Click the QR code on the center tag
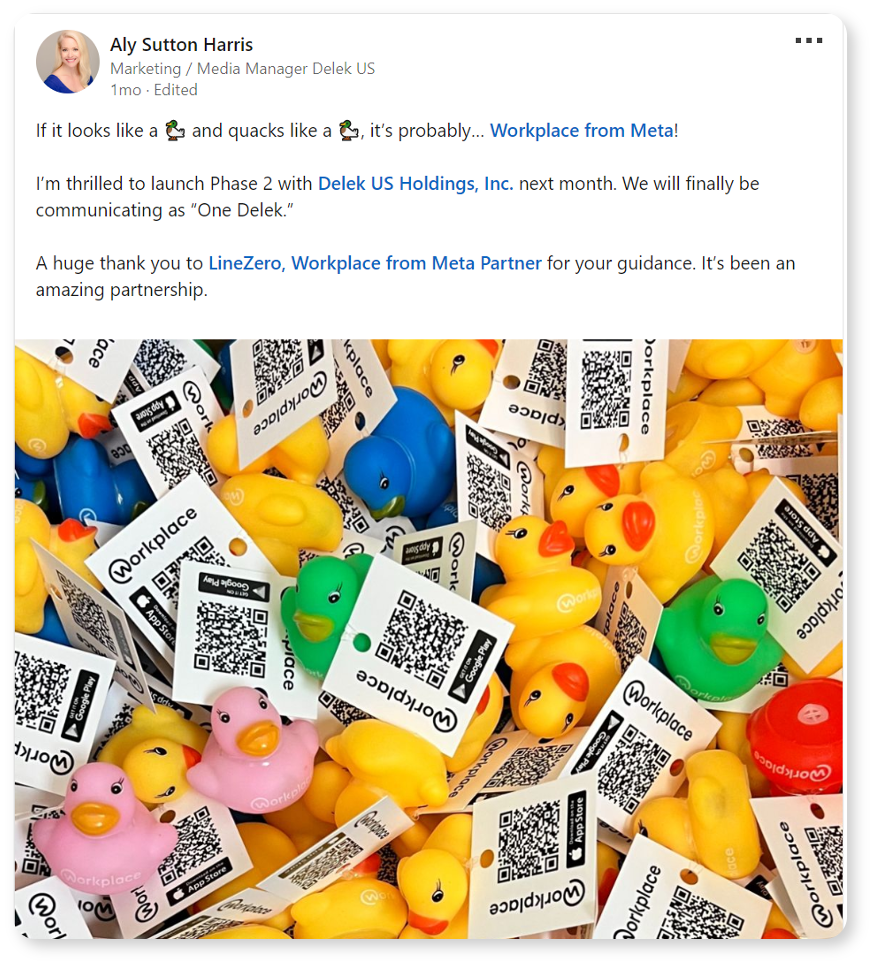This screenshot has width=876, height=968. 421,639
